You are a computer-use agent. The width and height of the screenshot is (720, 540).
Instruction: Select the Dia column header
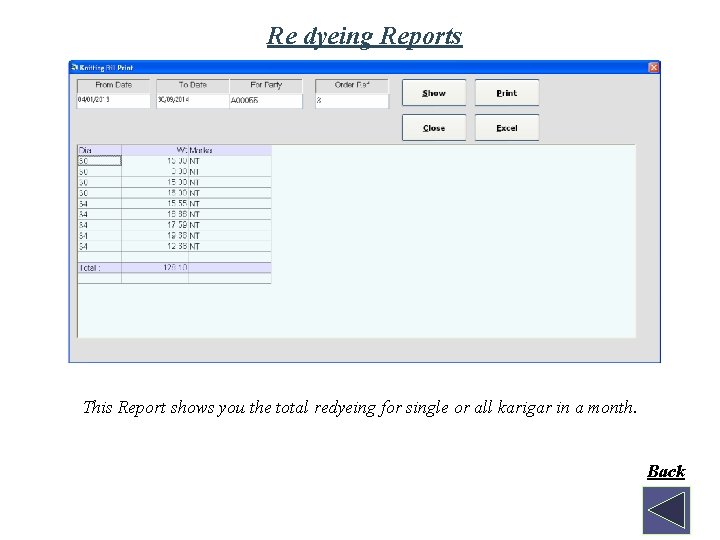(x=100, y=150)
